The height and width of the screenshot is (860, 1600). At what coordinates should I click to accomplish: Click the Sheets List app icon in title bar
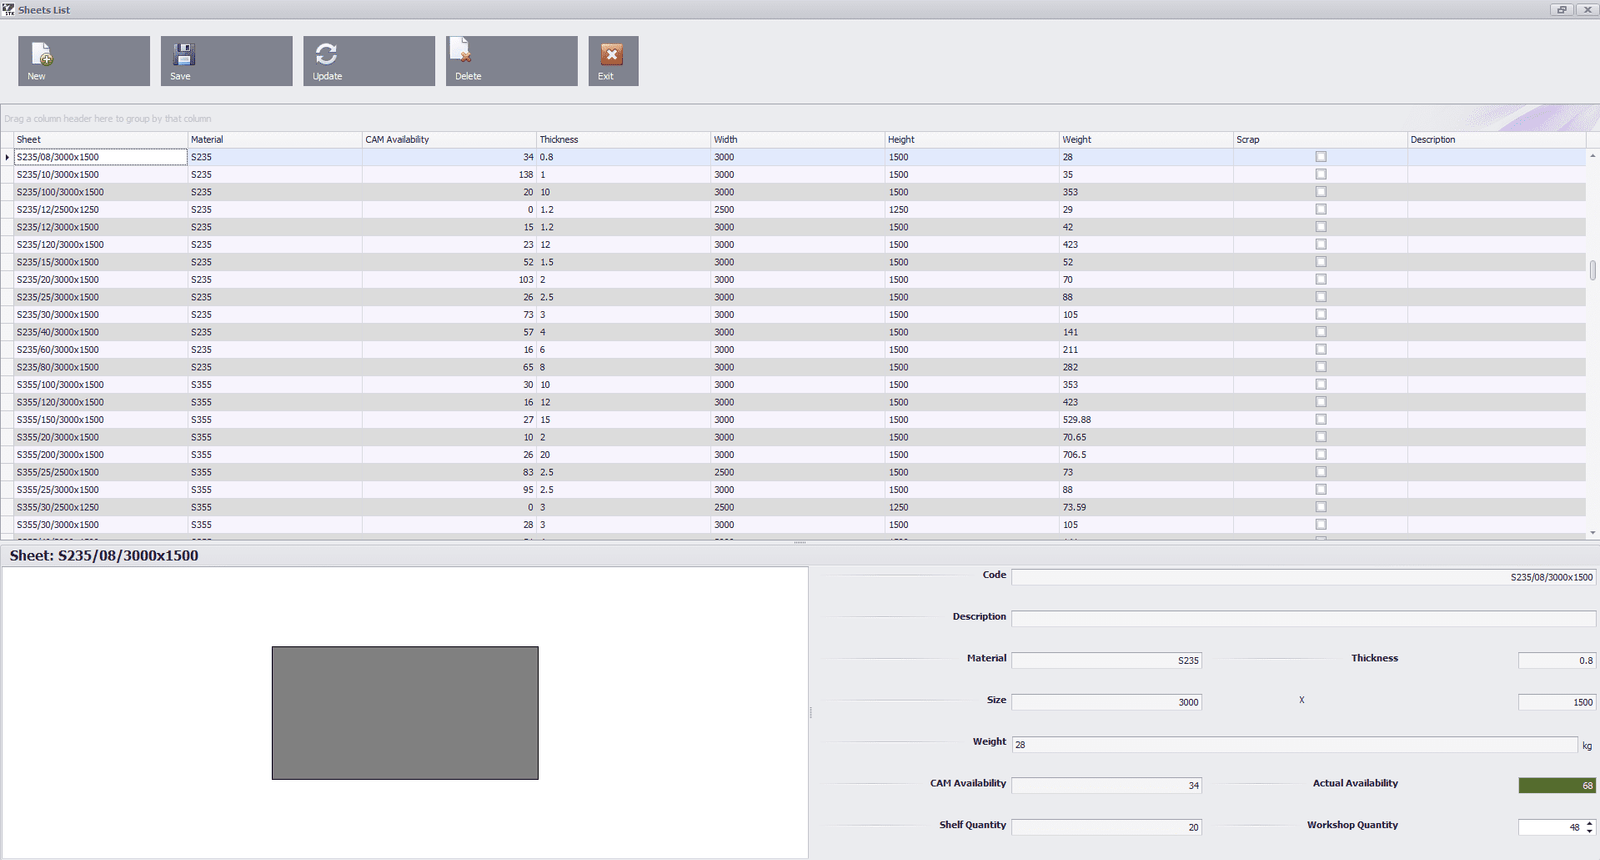(8, 9)
